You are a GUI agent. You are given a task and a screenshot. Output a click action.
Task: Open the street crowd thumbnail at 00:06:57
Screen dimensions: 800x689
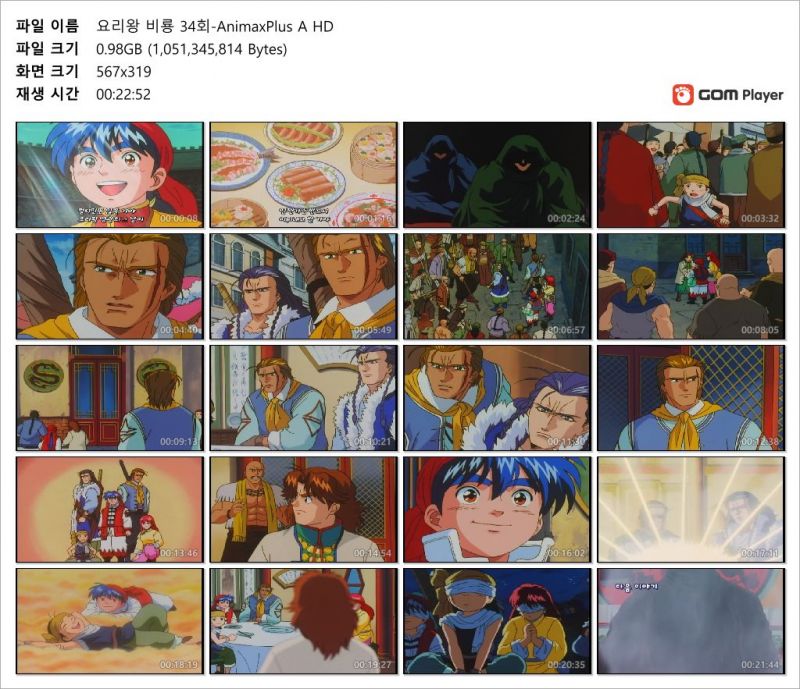click(497, 286)
